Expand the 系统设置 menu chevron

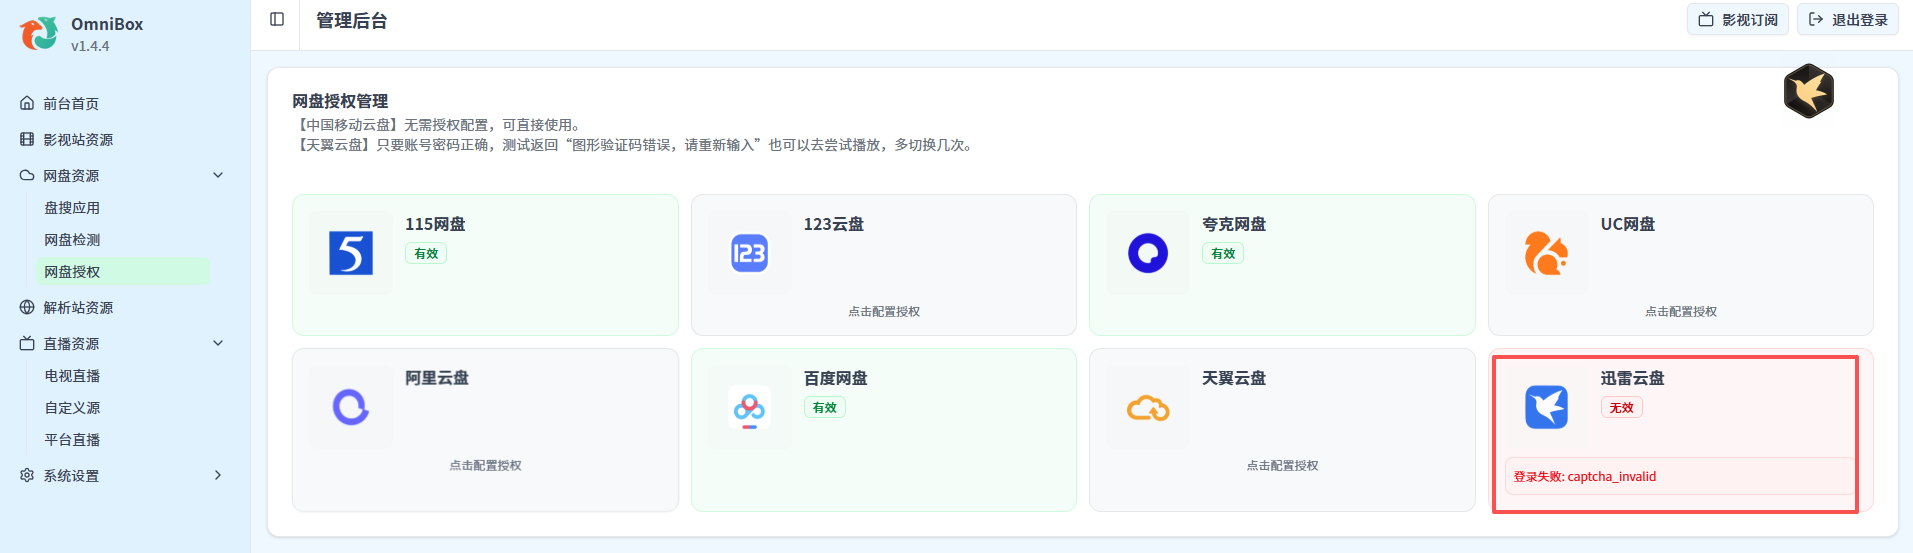tap(218, 475)
